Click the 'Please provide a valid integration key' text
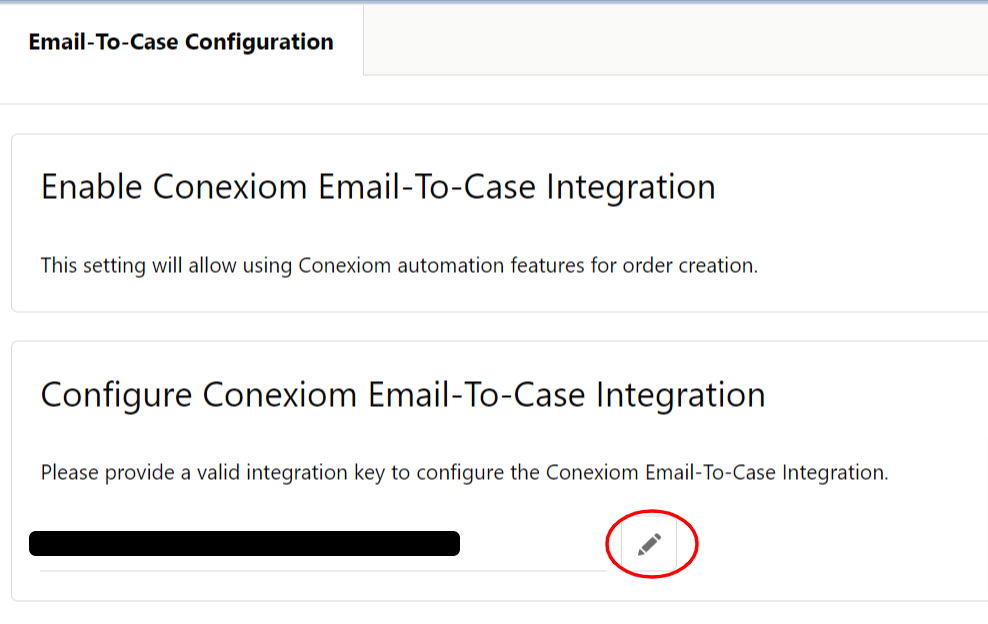 pos(464,472)
